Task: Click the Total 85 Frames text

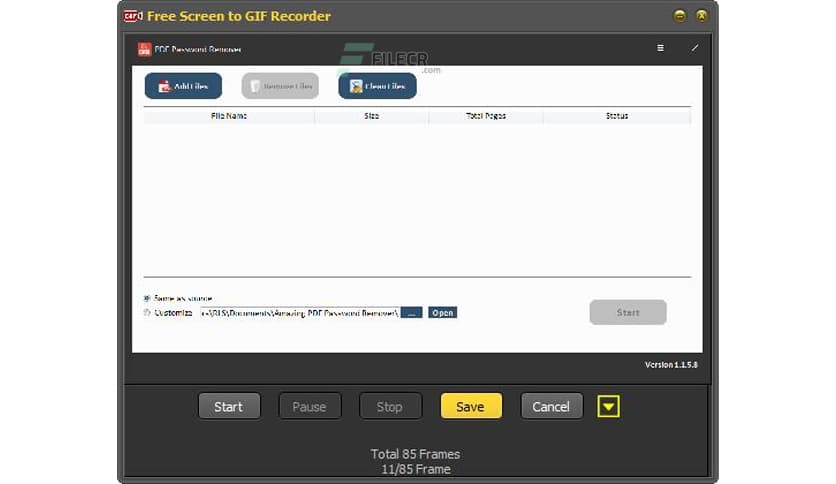Action: pos(415,454)
